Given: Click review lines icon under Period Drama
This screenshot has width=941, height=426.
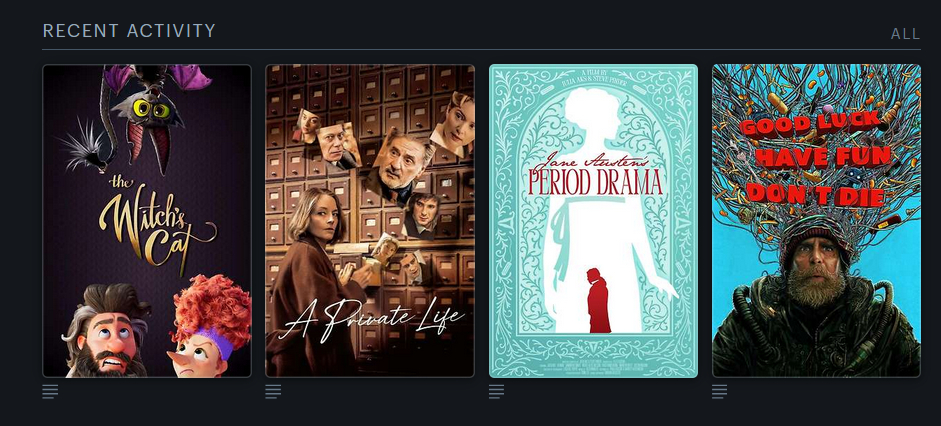Looking at the screenshot, I should [x=496, y=392].
